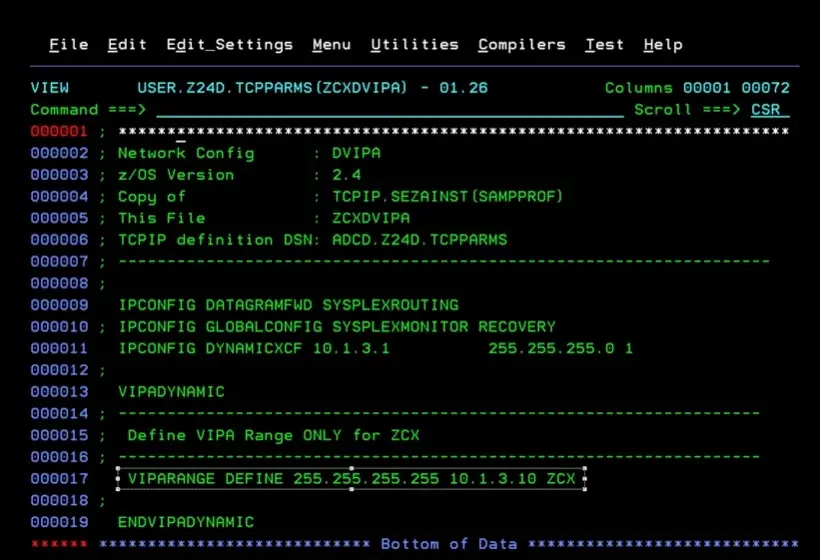Click into the Command input field

[390, 110]
